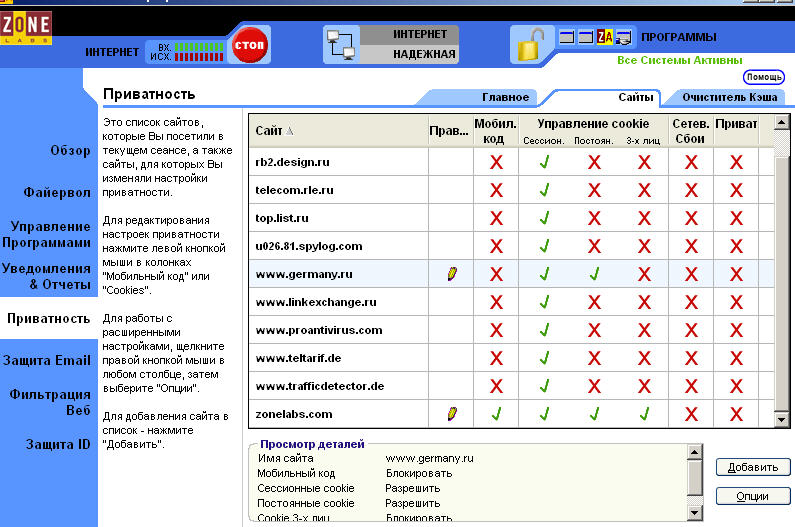
Task: Open Уведомления & Отчеты section
Action: pyautogui.click(x=47, y=276)
